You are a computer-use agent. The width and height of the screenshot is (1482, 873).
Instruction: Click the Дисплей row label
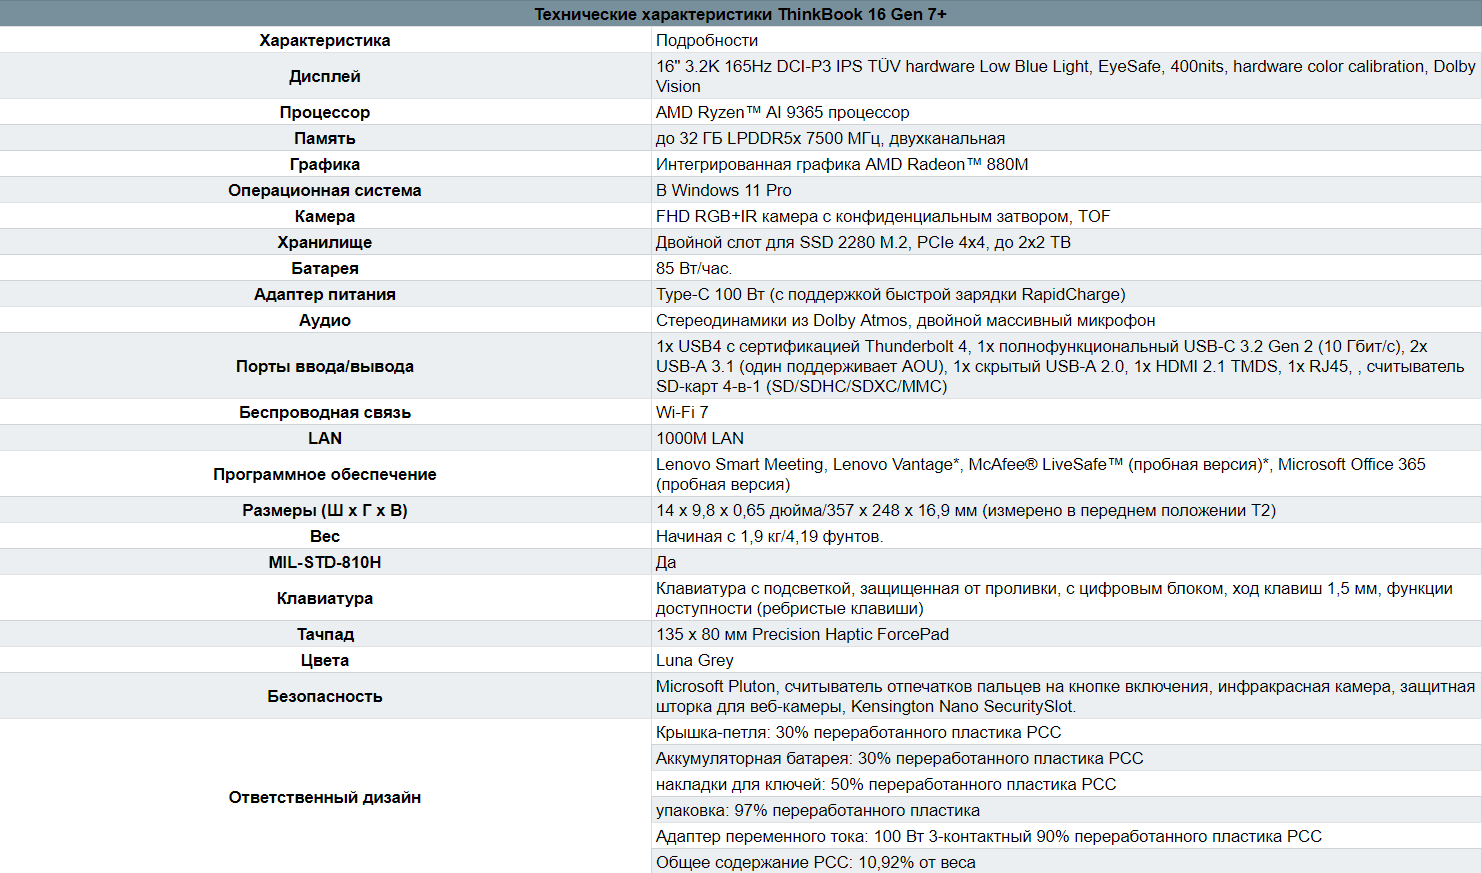(x=323, y=76)
